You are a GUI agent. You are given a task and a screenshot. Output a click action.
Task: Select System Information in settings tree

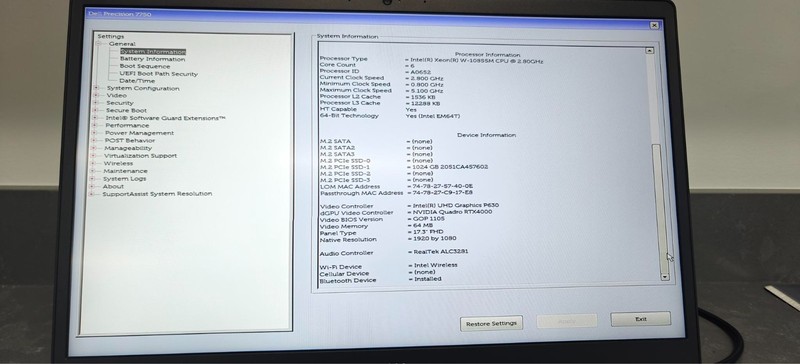click(x=153, y=52)
